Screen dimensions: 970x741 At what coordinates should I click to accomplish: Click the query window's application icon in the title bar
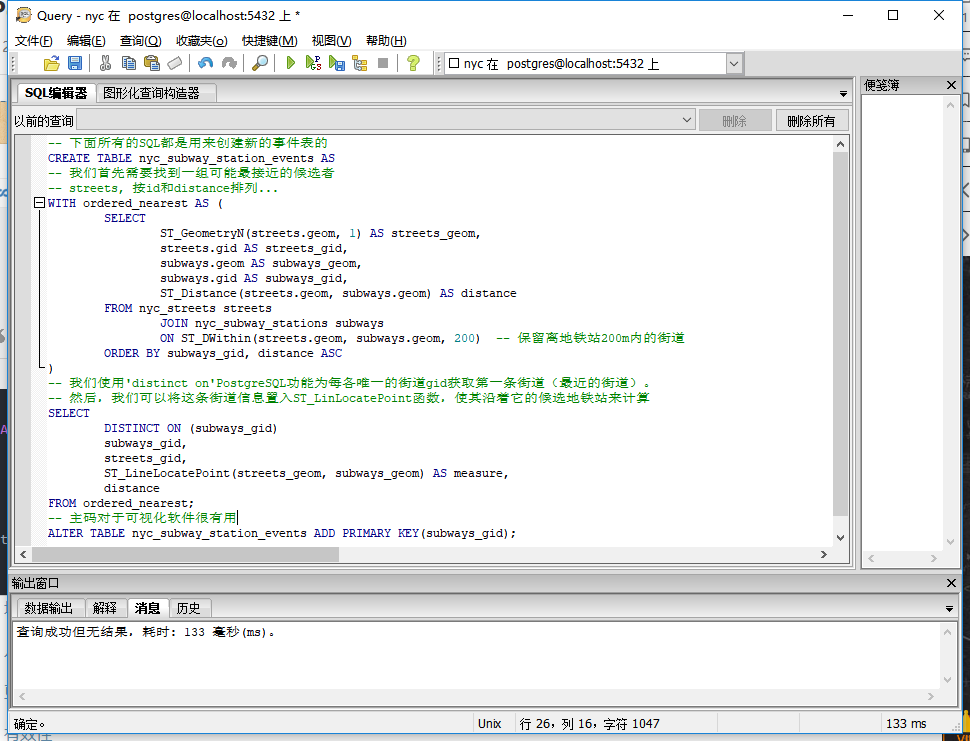24,15
